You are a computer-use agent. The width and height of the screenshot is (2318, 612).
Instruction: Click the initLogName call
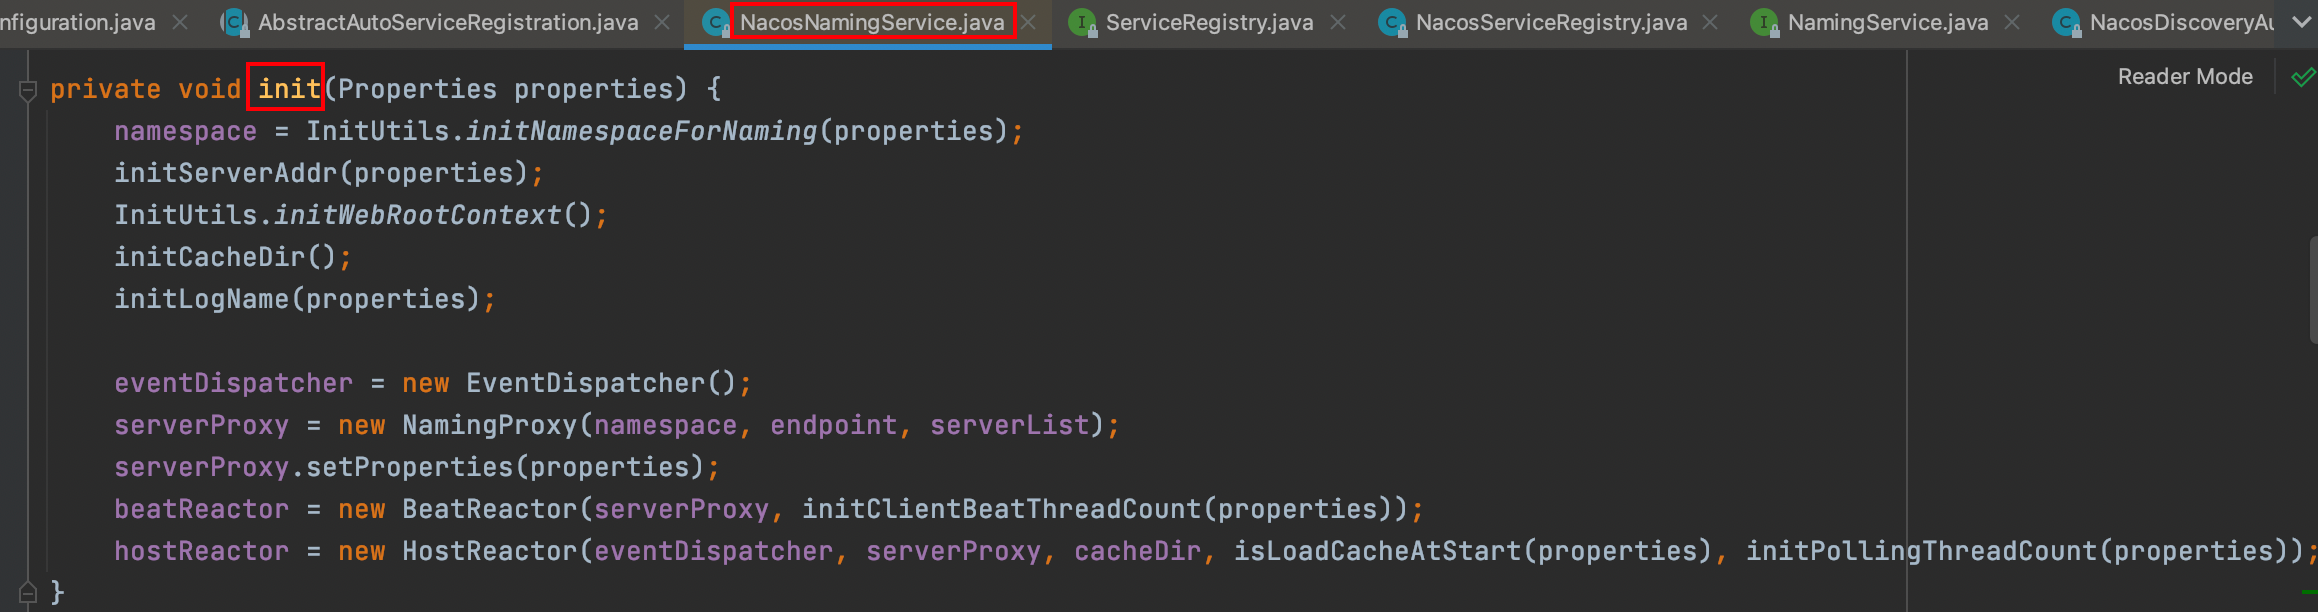pos(202,299)
